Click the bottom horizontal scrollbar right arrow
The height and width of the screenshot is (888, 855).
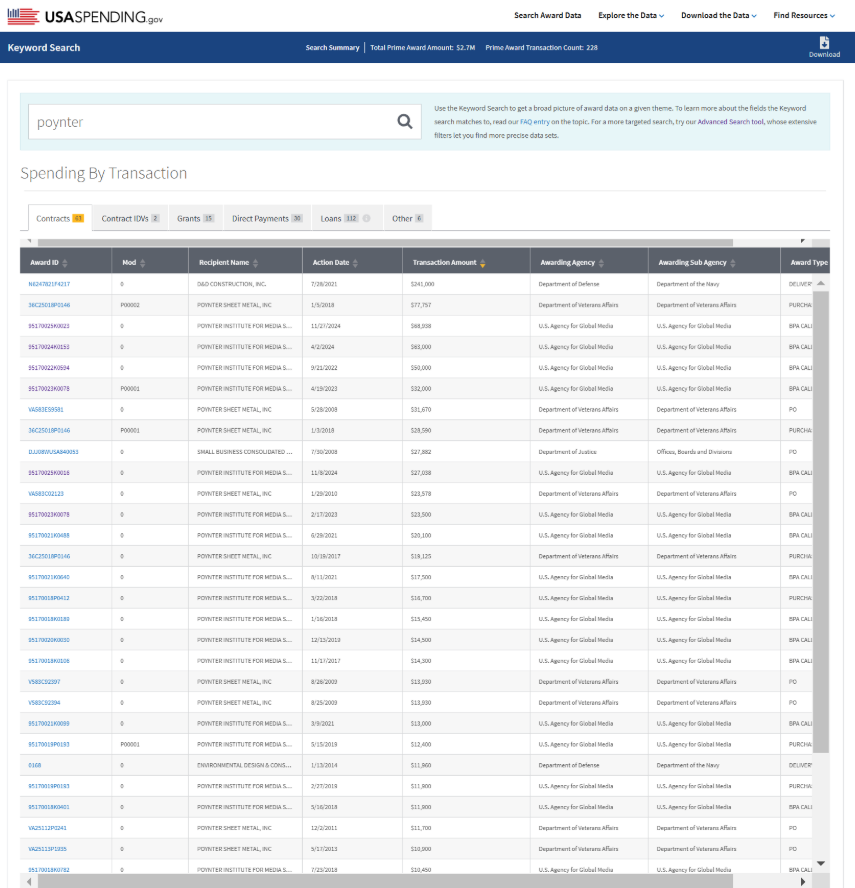[802, 882]
